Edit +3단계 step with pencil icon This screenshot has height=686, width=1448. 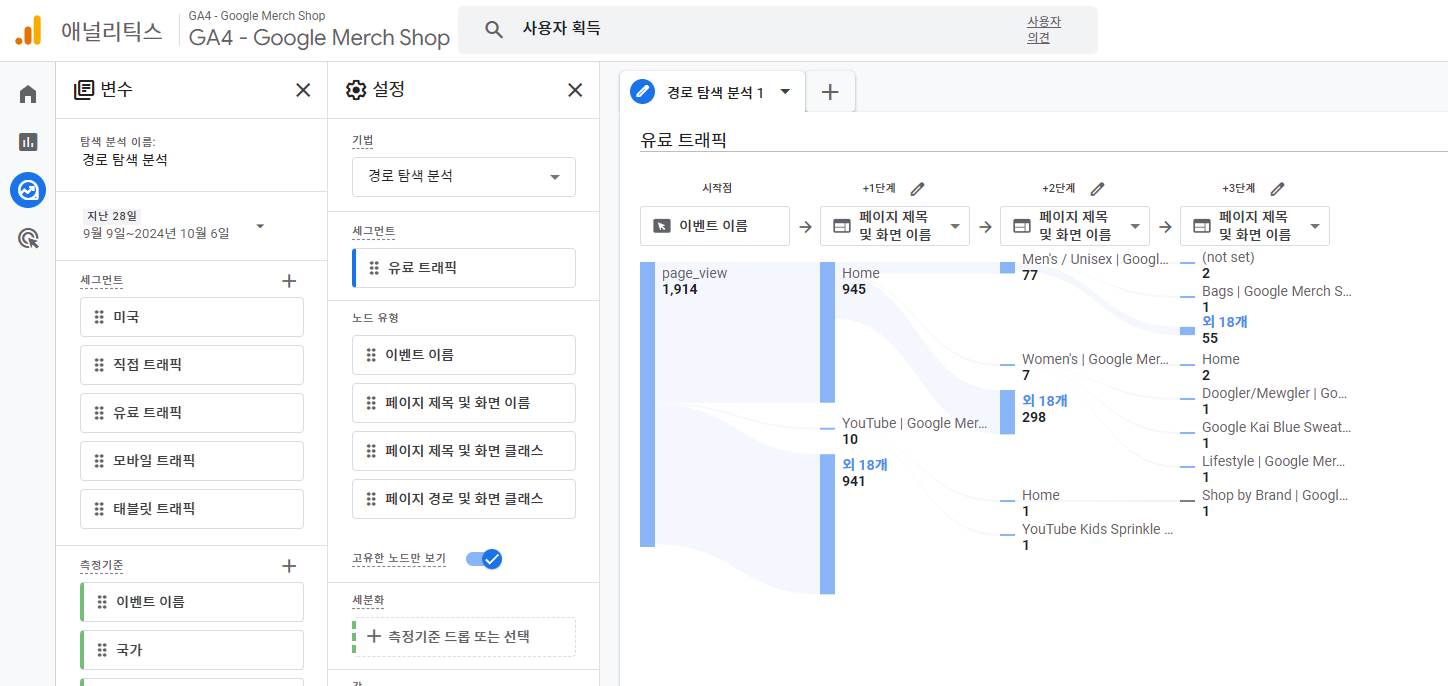tap(1277, 188)
